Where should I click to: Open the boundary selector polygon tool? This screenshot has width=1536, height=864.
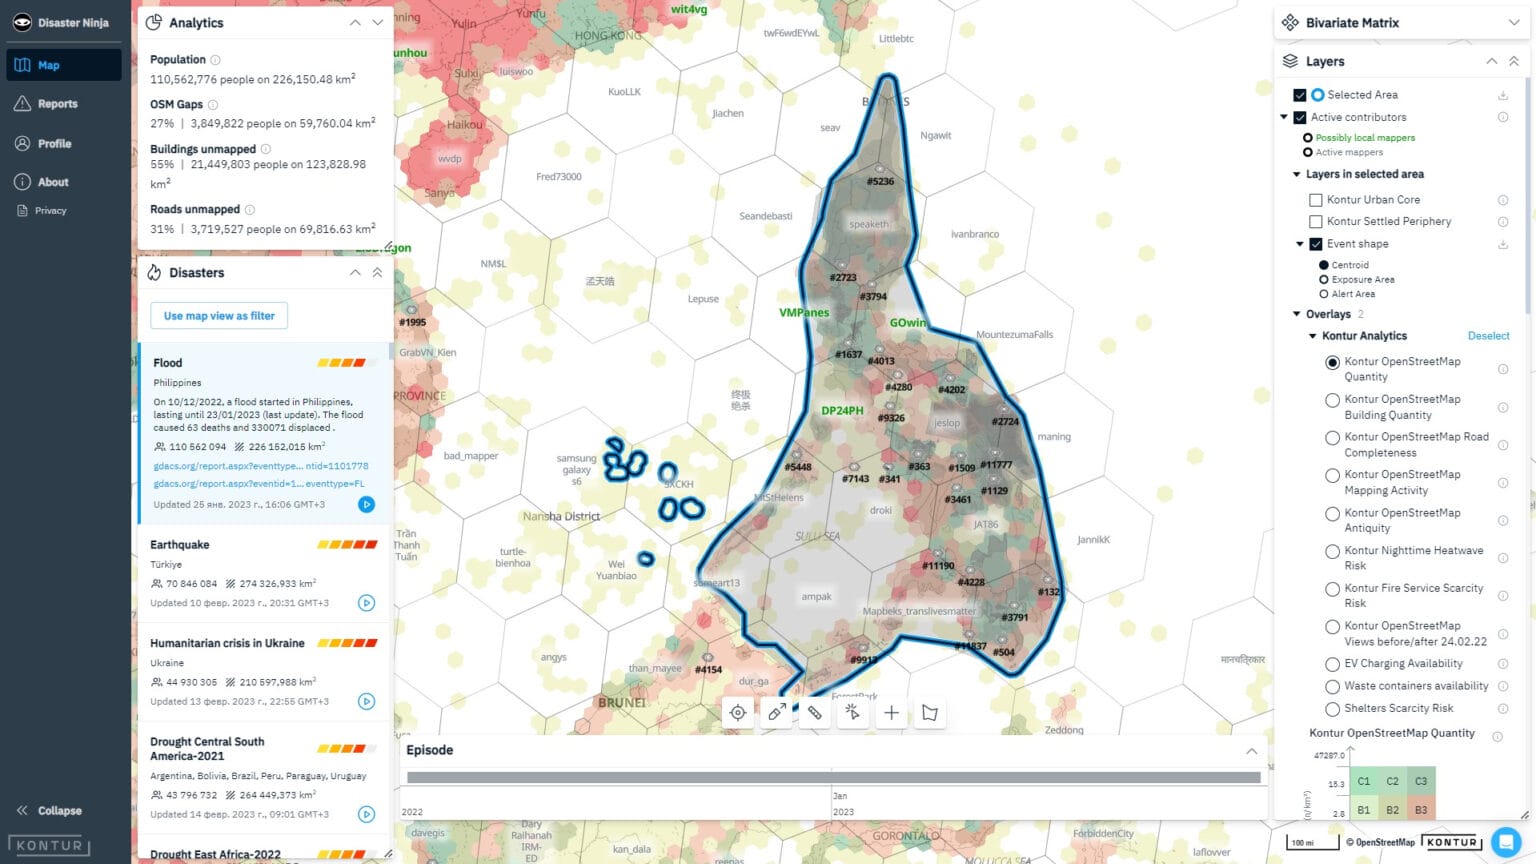coord(929,712)
